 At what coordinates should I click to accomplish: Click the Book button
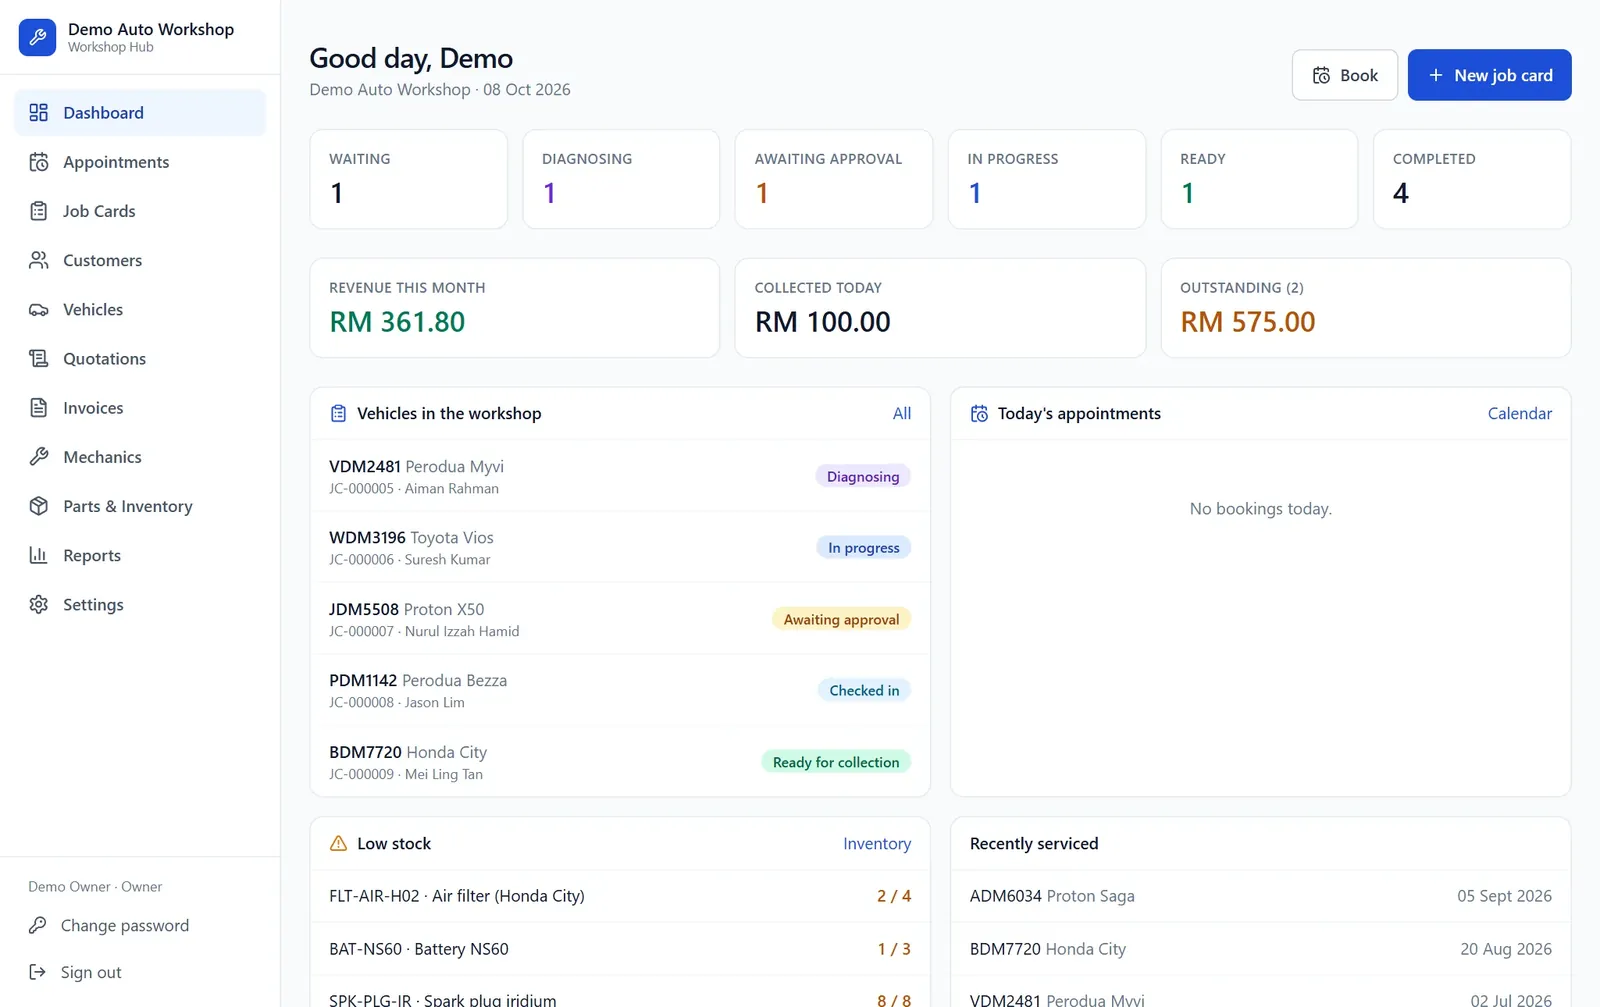[x=1345, y=75]
